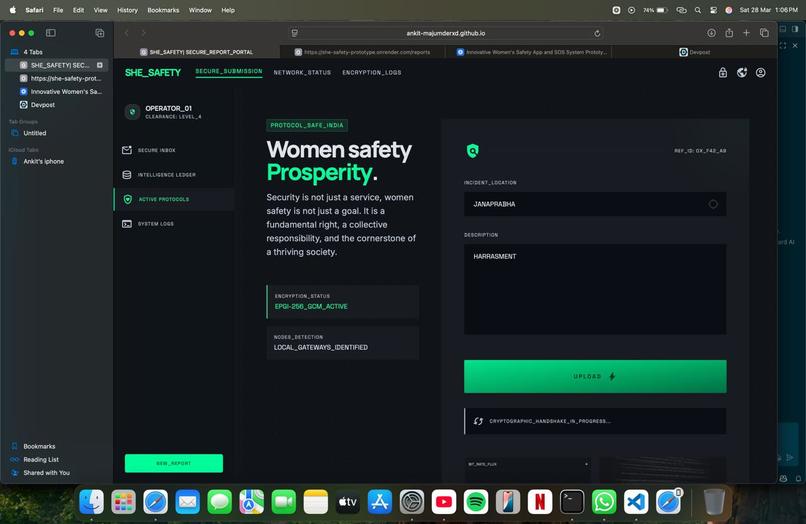Open Bookmarks in Safari's sidebar
Image resolution: width=806 pixels, height=524 pixels.
39,446
